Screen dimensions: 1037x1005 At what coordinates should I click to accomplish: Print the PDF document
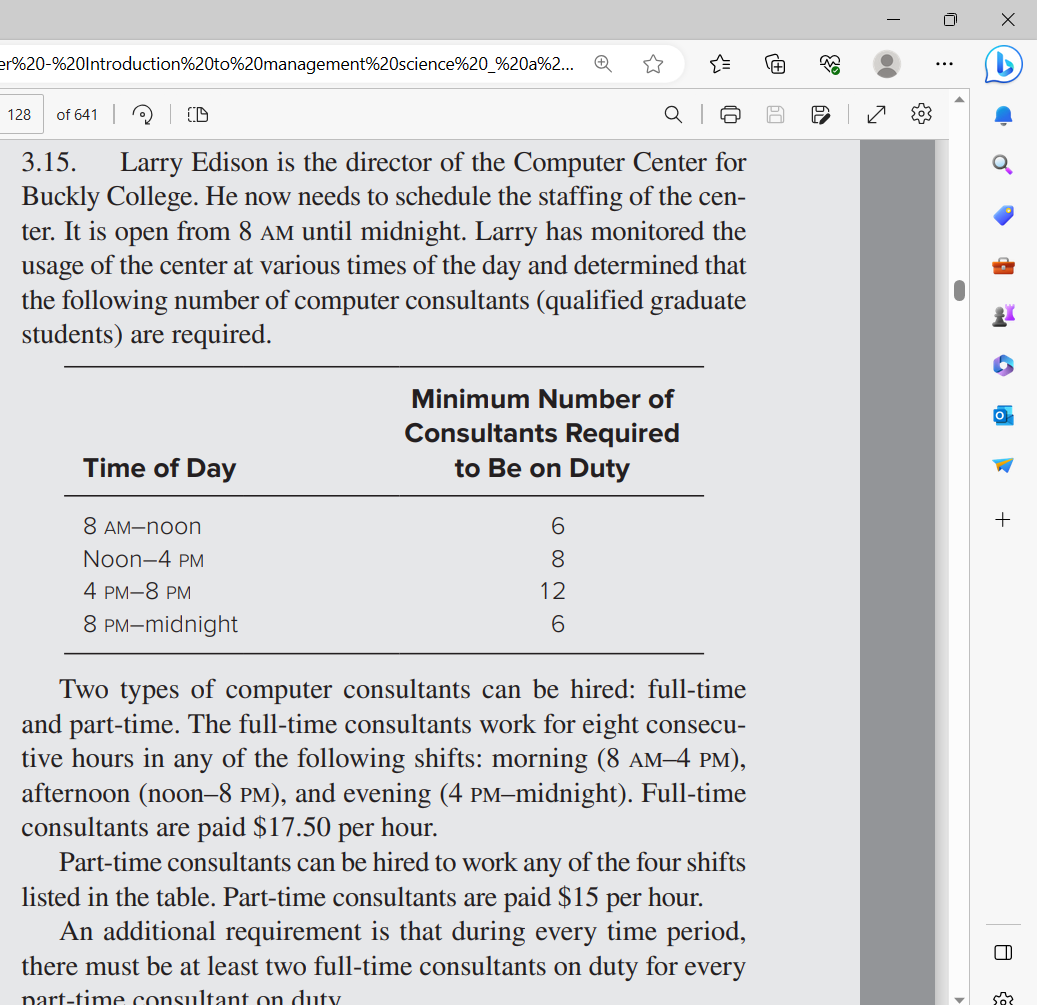click(x=730, y=114)
